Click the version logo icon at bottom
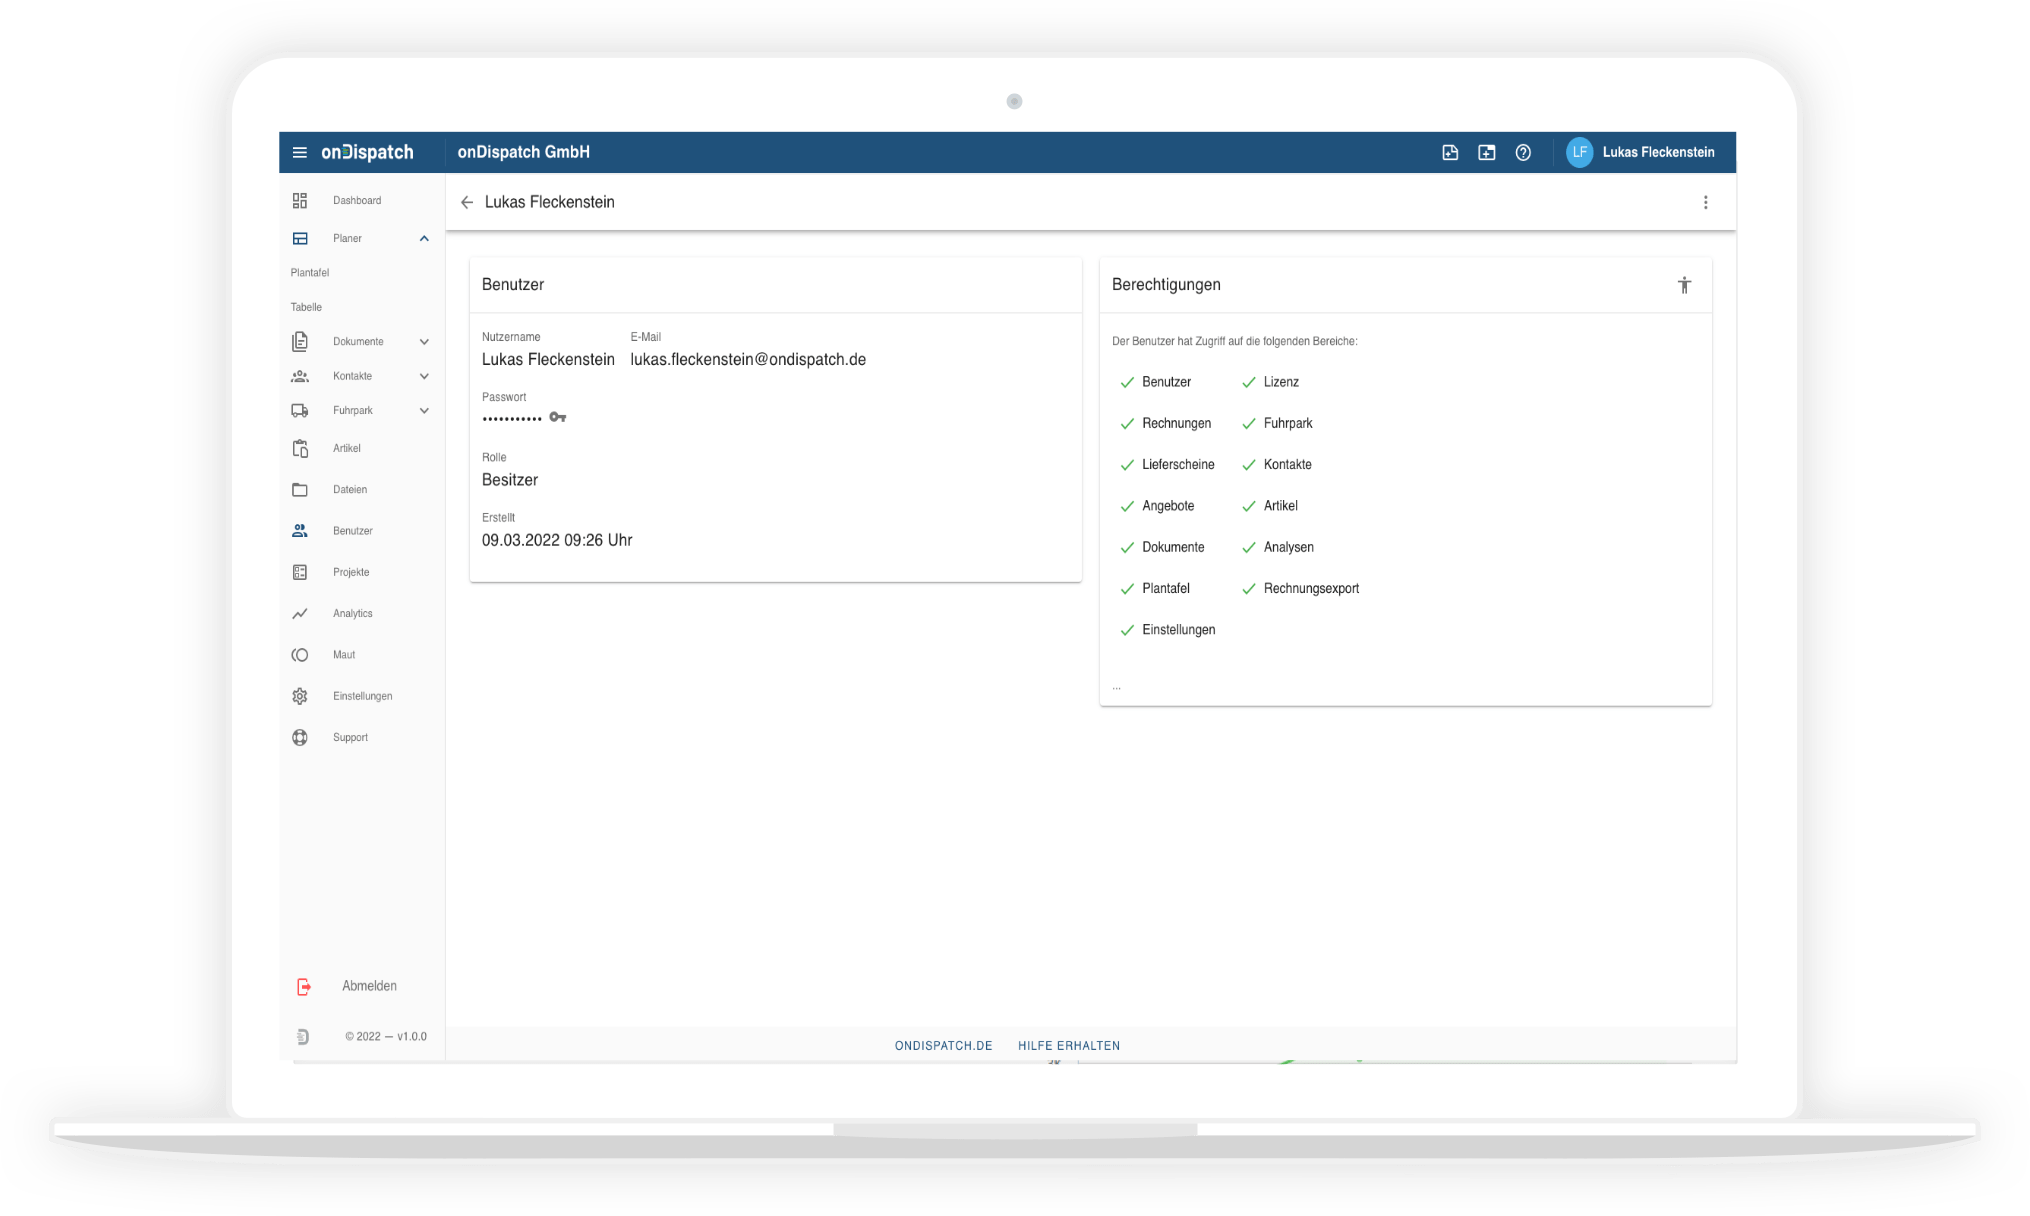 [303, 1037]
